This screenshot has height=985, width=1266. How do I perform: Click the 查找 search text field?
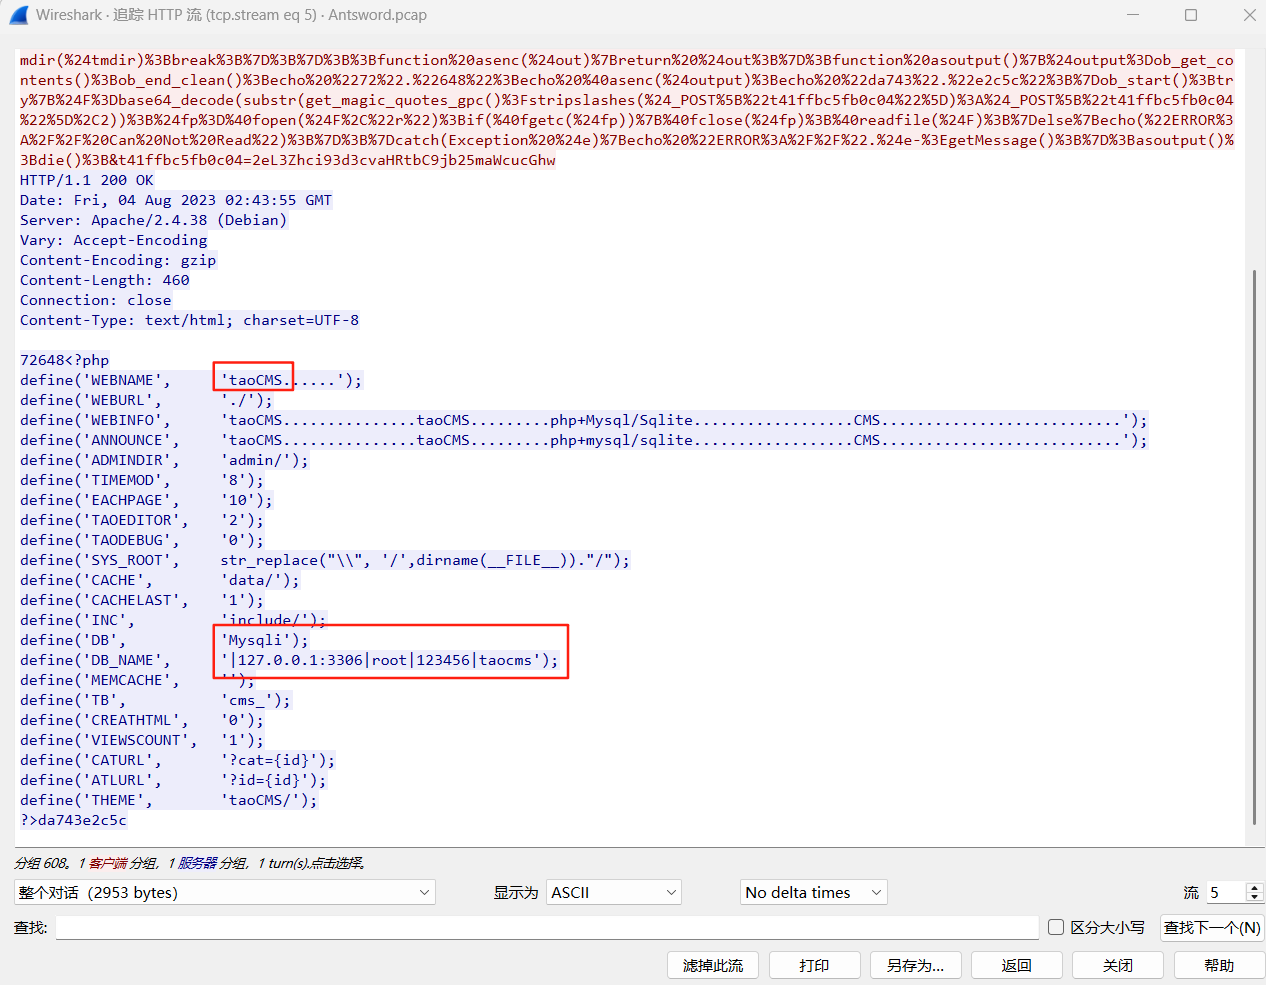[x=546, y=927]
